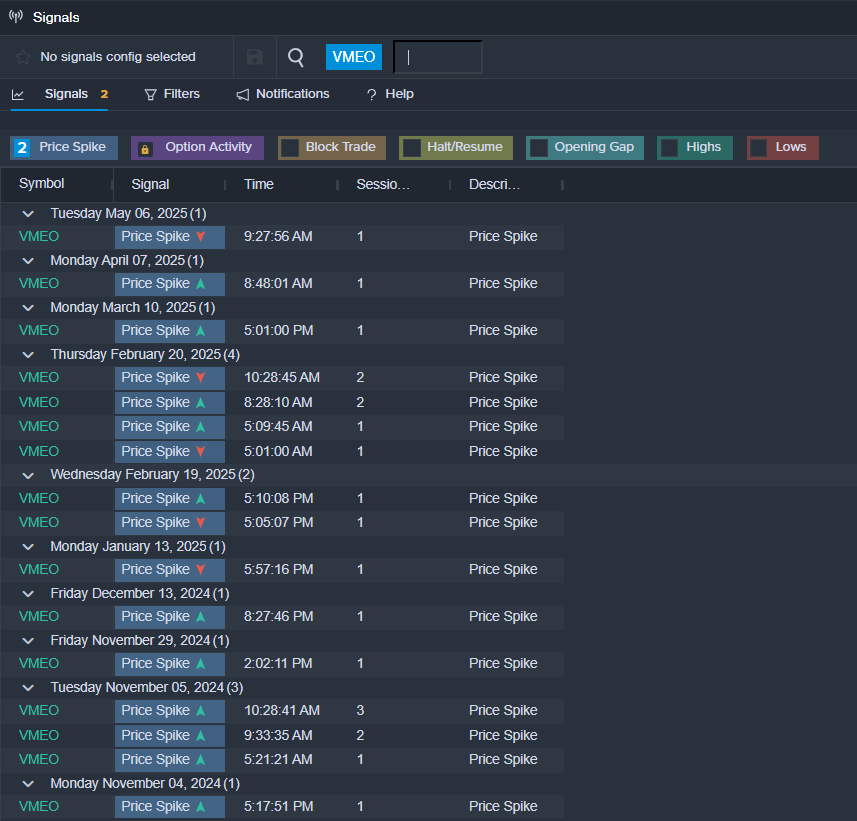Open VMEO link in April 07 row
The width and height of the screenshot is (857, 821).
[x=39, y=284]
